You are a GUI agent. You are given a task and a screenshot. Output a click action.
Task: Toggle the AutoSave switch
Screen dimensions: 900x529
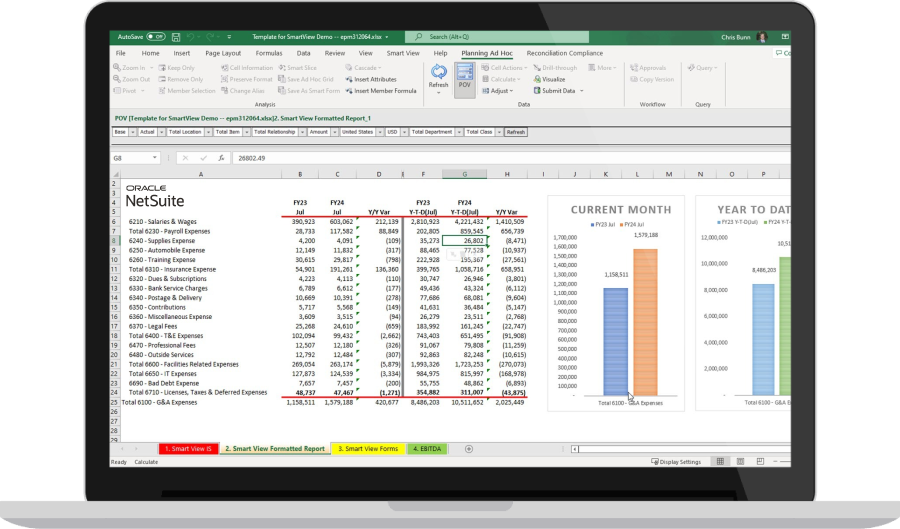coord(156,37)
